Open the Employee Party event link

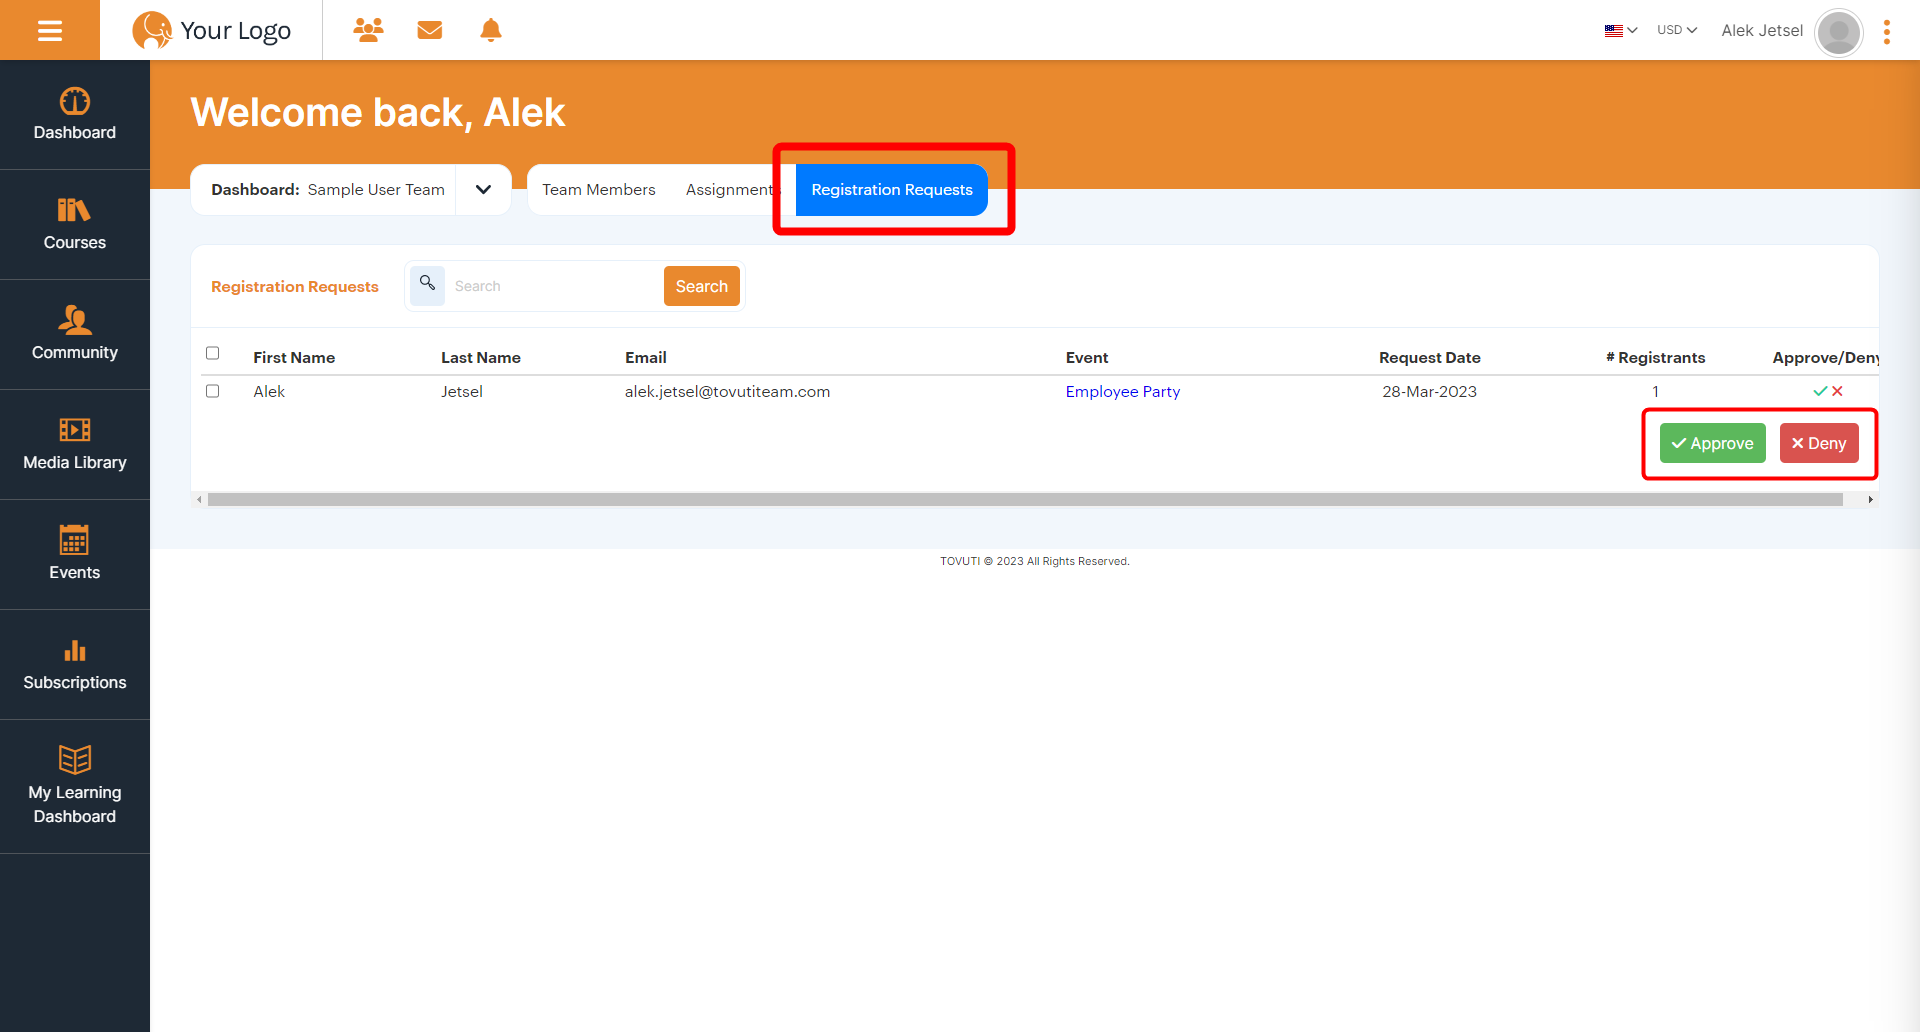tap(1122, 391)
